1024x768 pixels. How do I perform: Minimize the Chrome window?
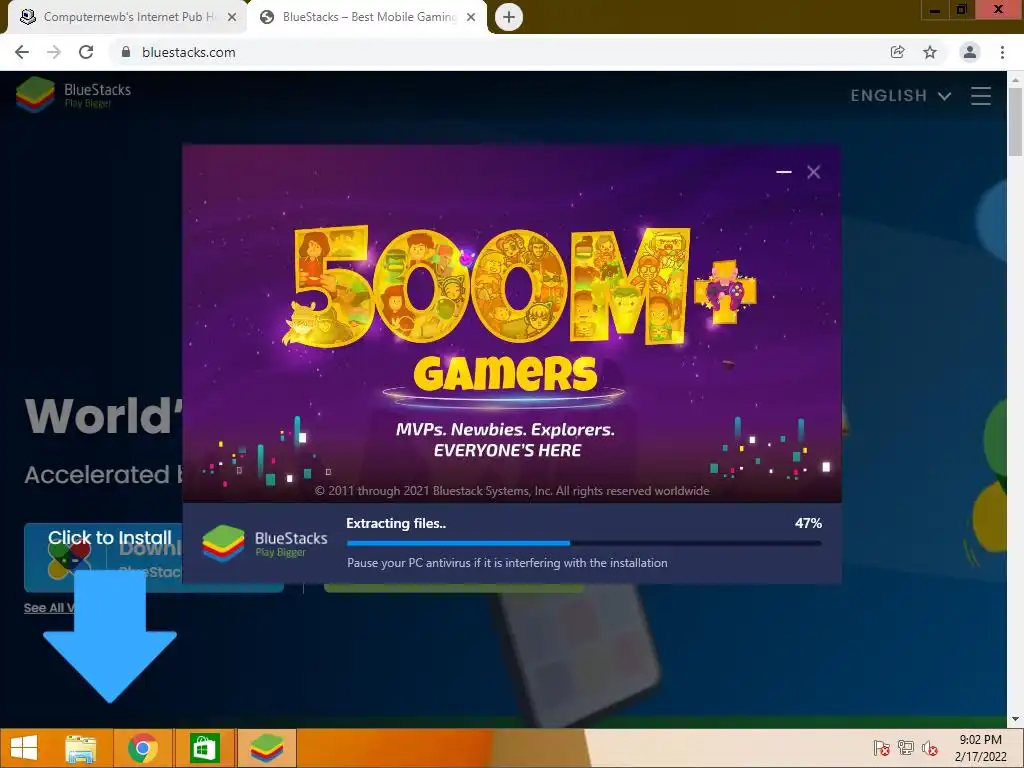pyautogui.click(x=935, y=9)
